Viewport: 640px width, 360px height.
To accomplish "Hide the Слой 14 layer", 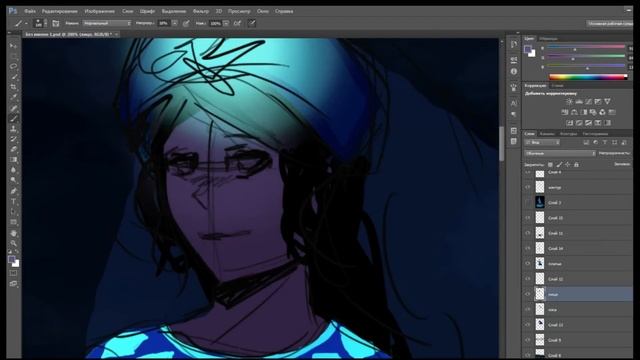I will click(x=527, y=248).
